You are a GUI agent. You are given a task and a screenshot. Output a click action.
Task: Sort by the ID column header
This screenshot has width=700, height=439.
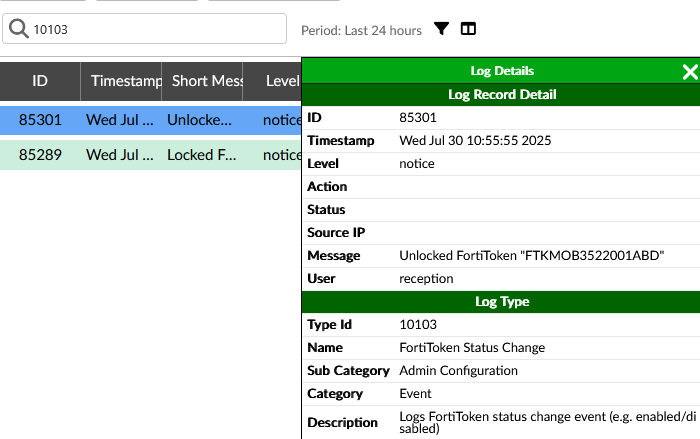[x=40, y=81]
